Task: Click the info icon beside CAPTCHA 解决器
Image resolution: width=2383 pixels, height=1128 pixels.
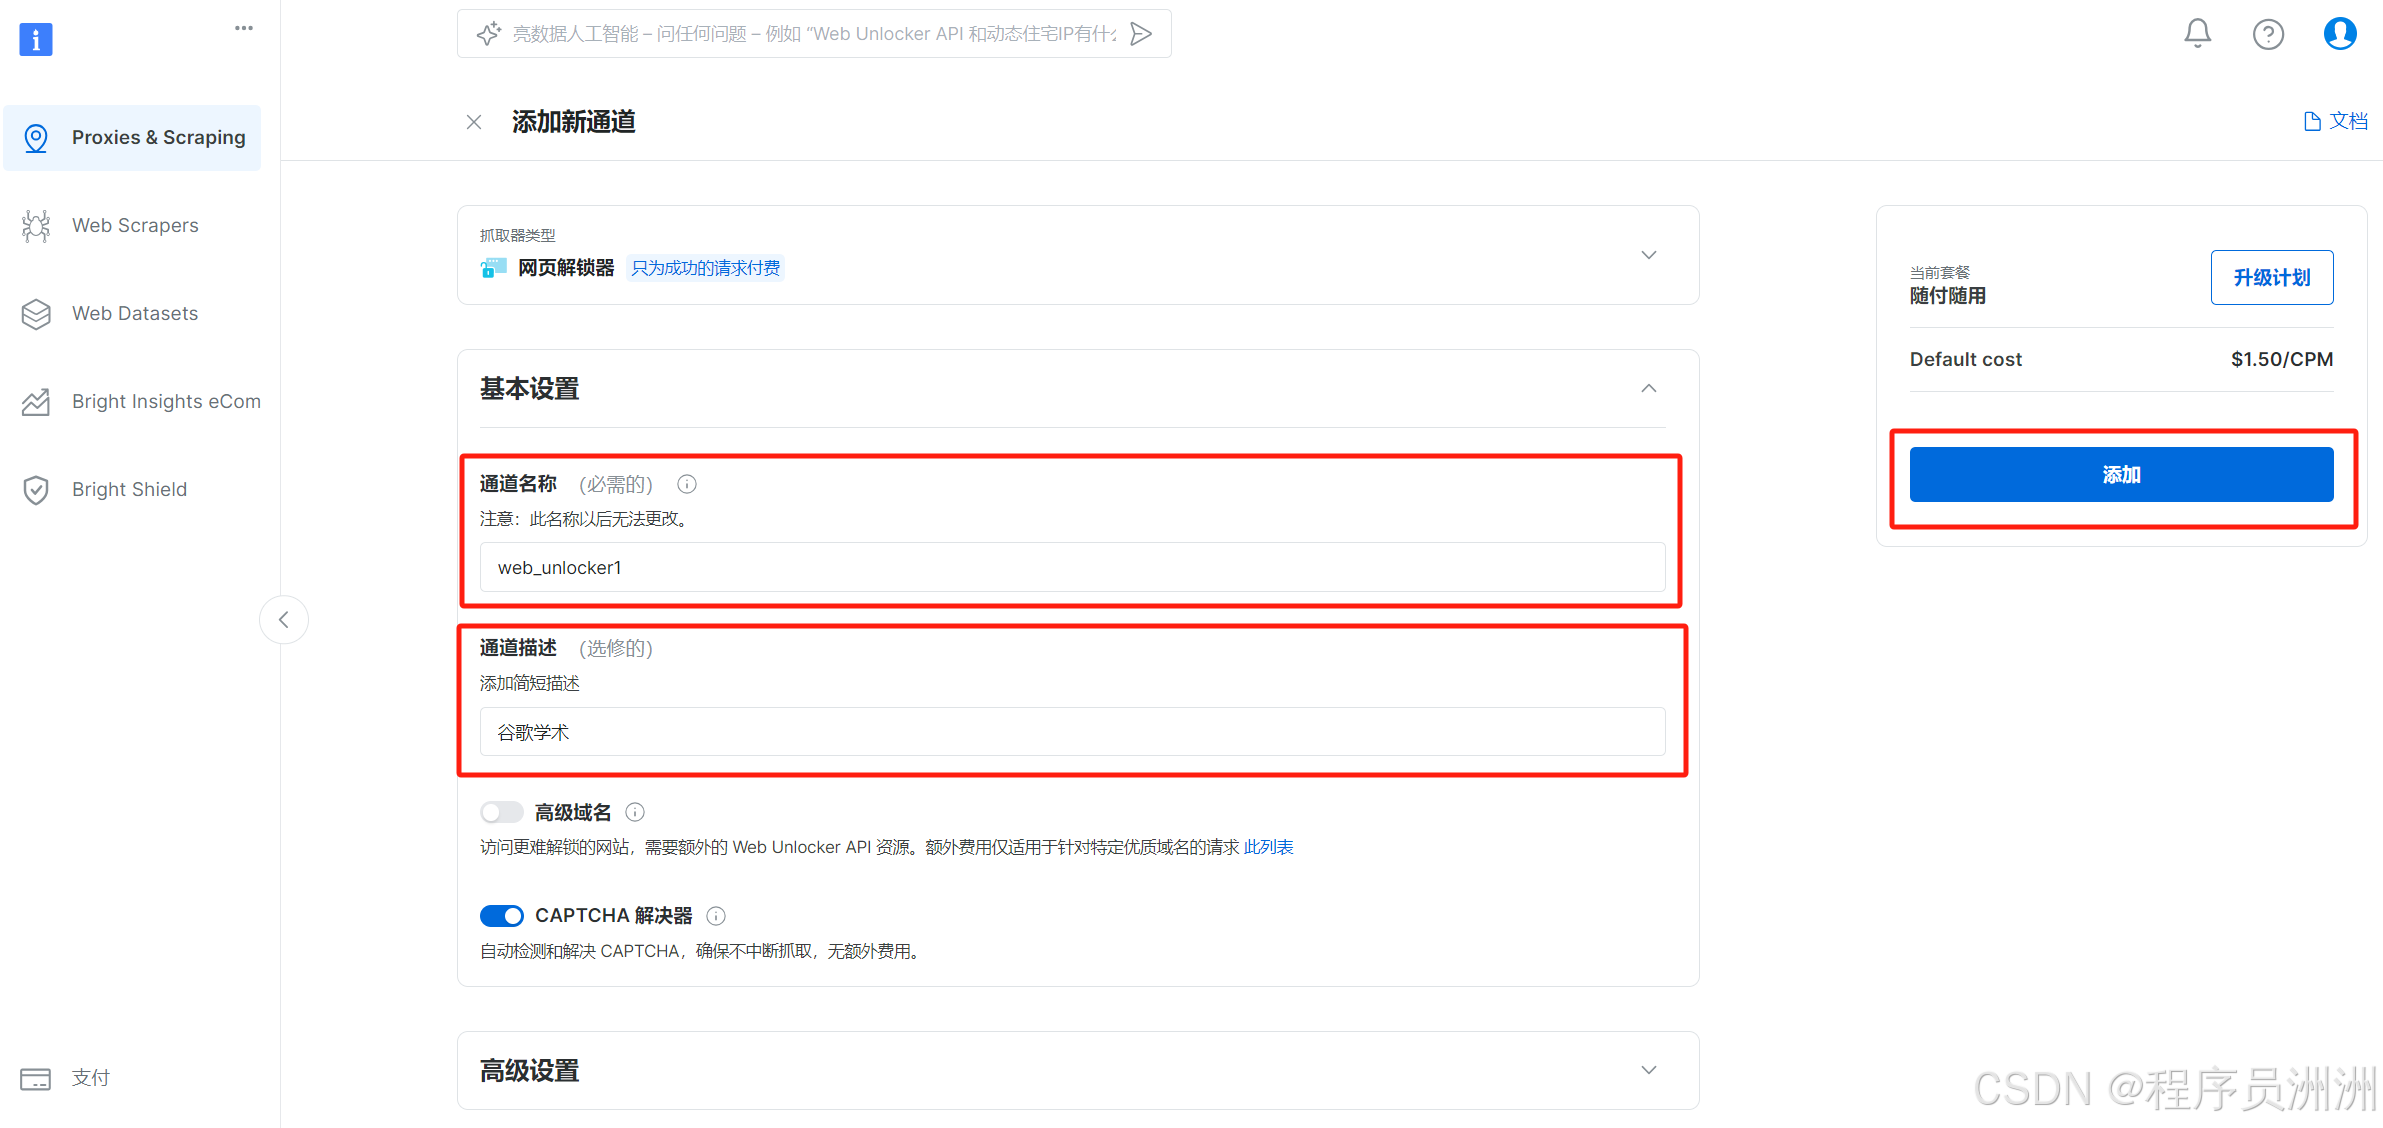Action: coord(716,916)
